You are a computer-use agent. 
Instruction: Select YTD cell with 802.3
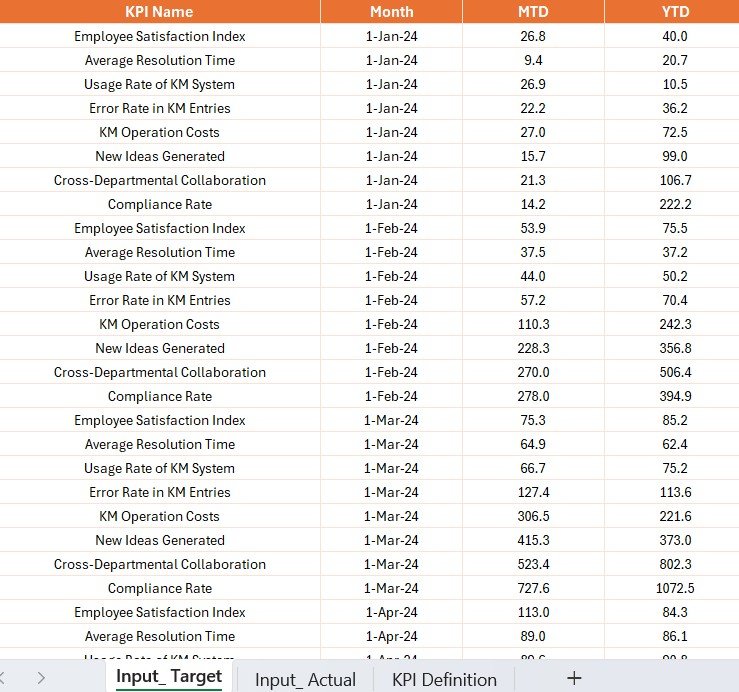tap(675, 564)
